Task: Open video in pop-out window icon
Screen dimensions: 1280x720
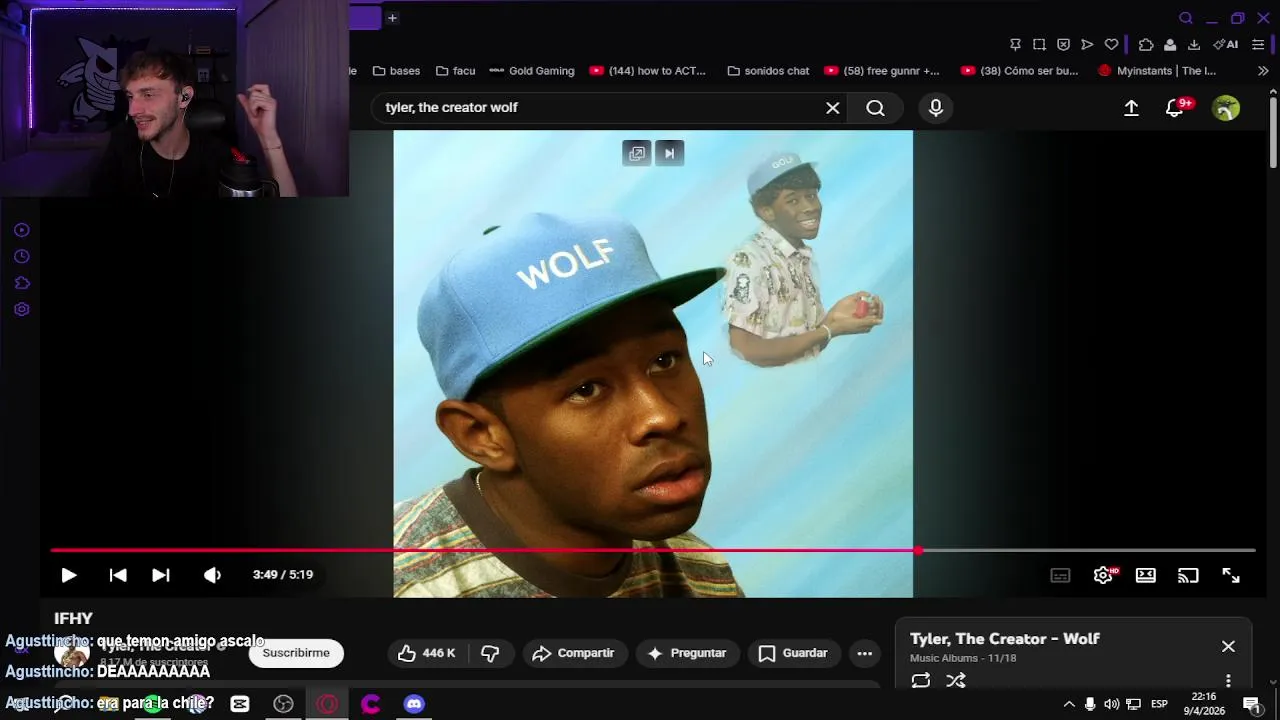Action: click(x=637, y=153)
